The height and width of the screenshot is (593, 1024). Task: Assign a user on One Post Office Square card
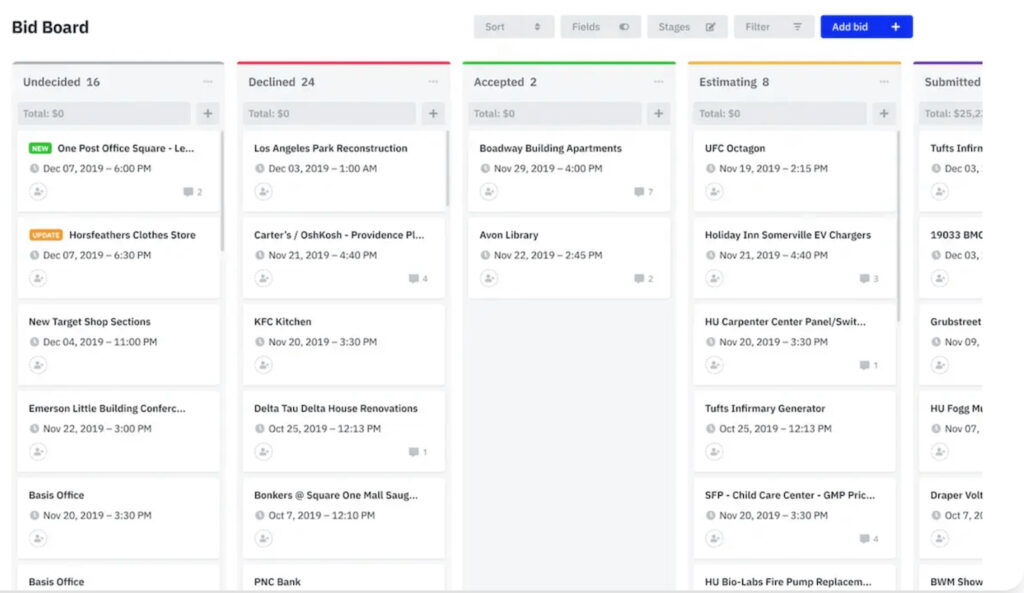coord(38,191)
